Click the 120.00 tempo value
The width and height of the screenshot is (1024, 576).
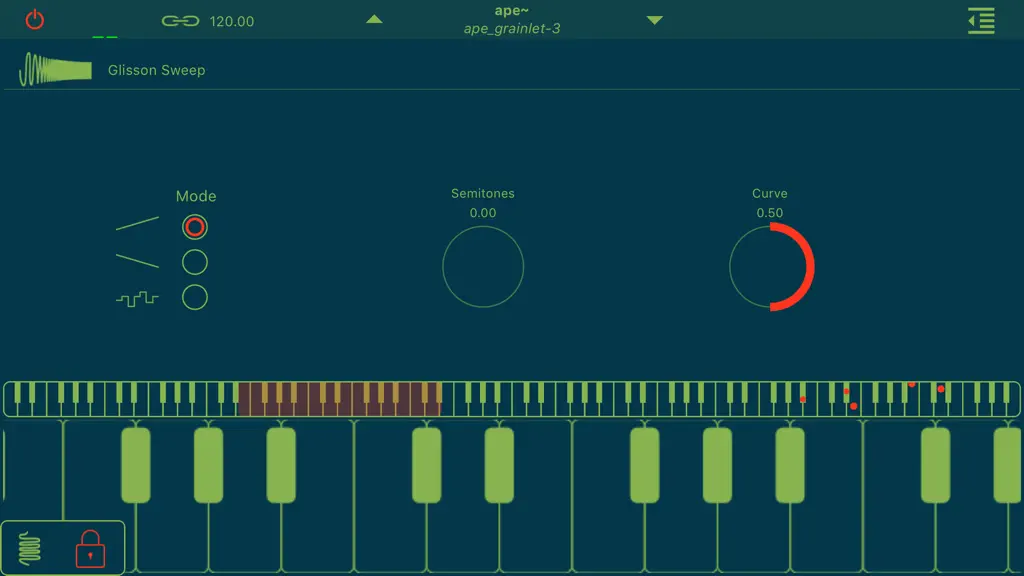pos(231,22)
